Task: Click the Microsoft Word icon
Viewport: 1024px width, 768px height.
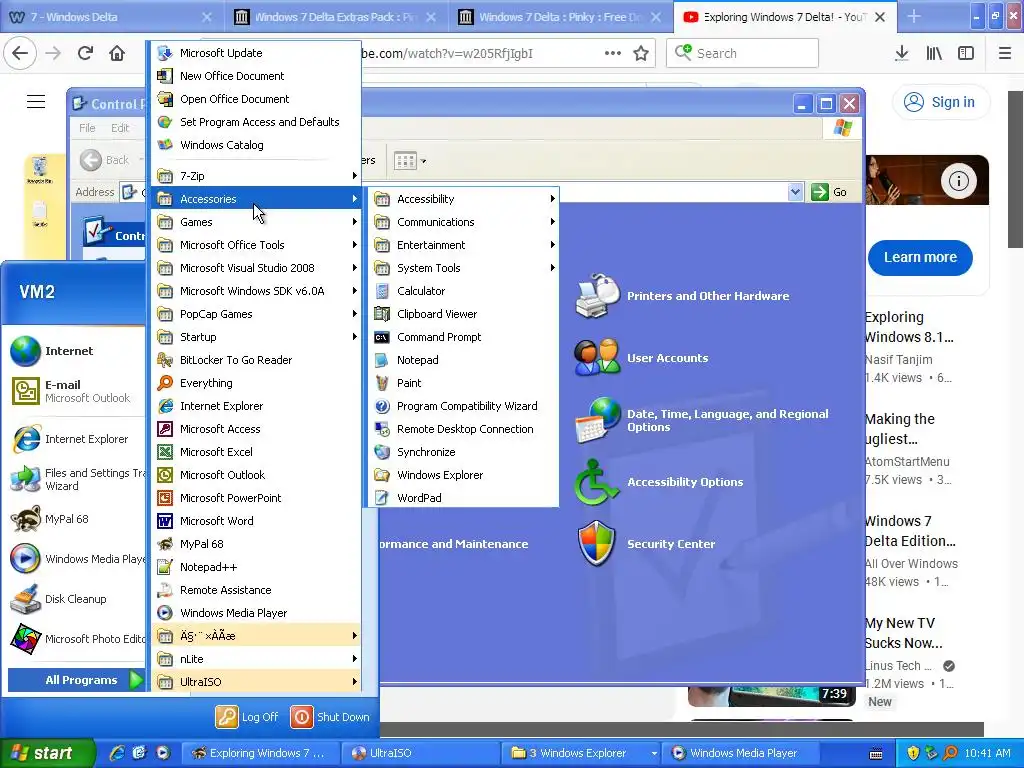Action: point(165,520)
